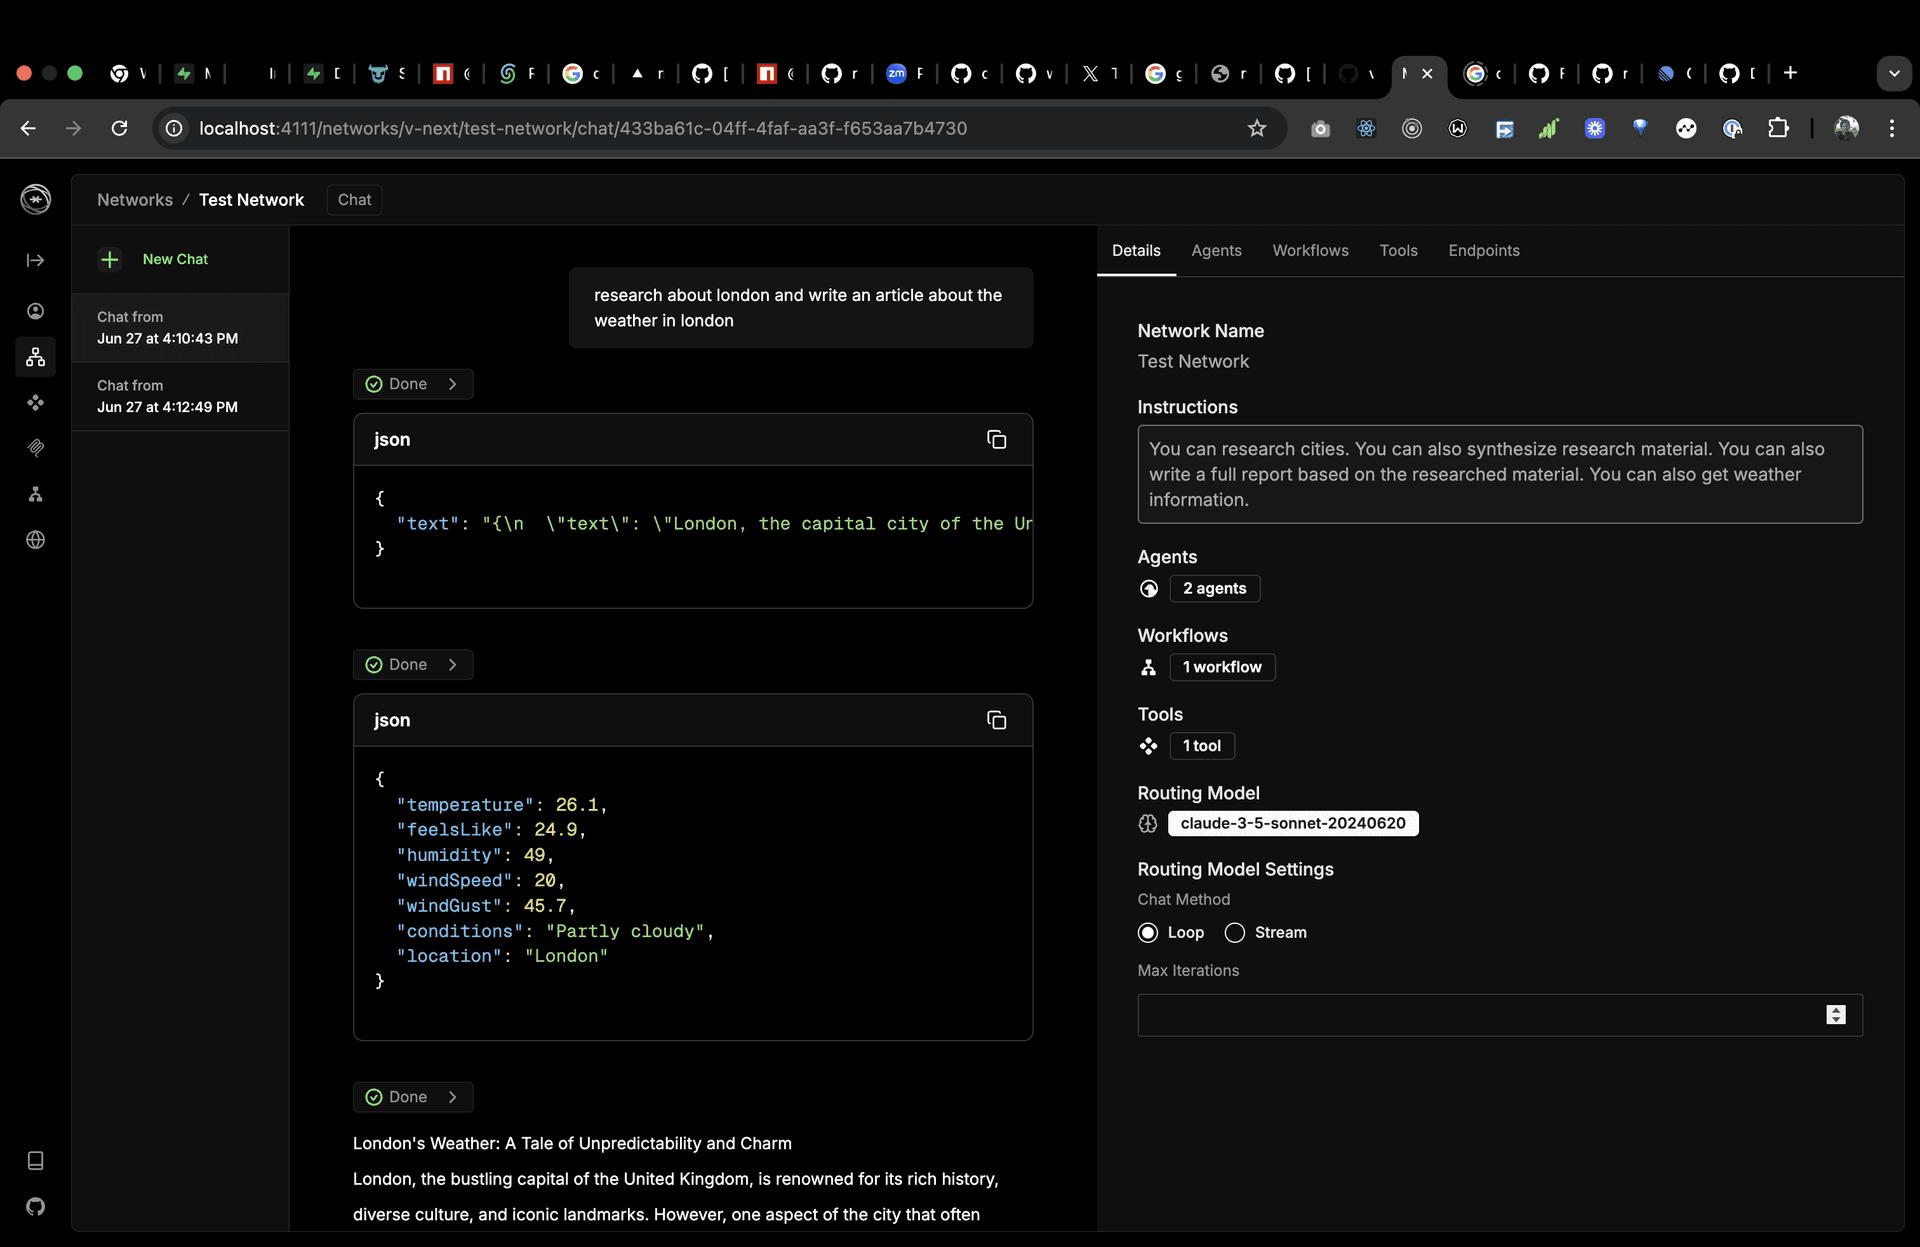Open the Endpoints tab
The image size is (1920, 1247).
tap(1484, 251)
